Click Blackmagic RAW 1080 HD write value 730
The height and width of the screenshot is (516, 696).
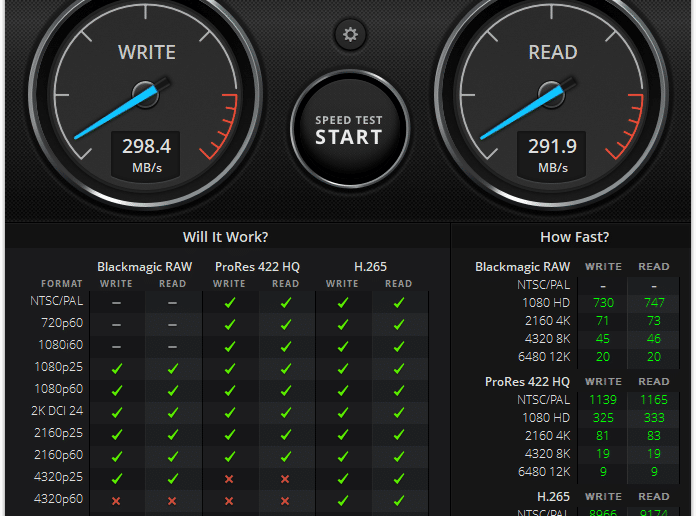pos(603,303)
